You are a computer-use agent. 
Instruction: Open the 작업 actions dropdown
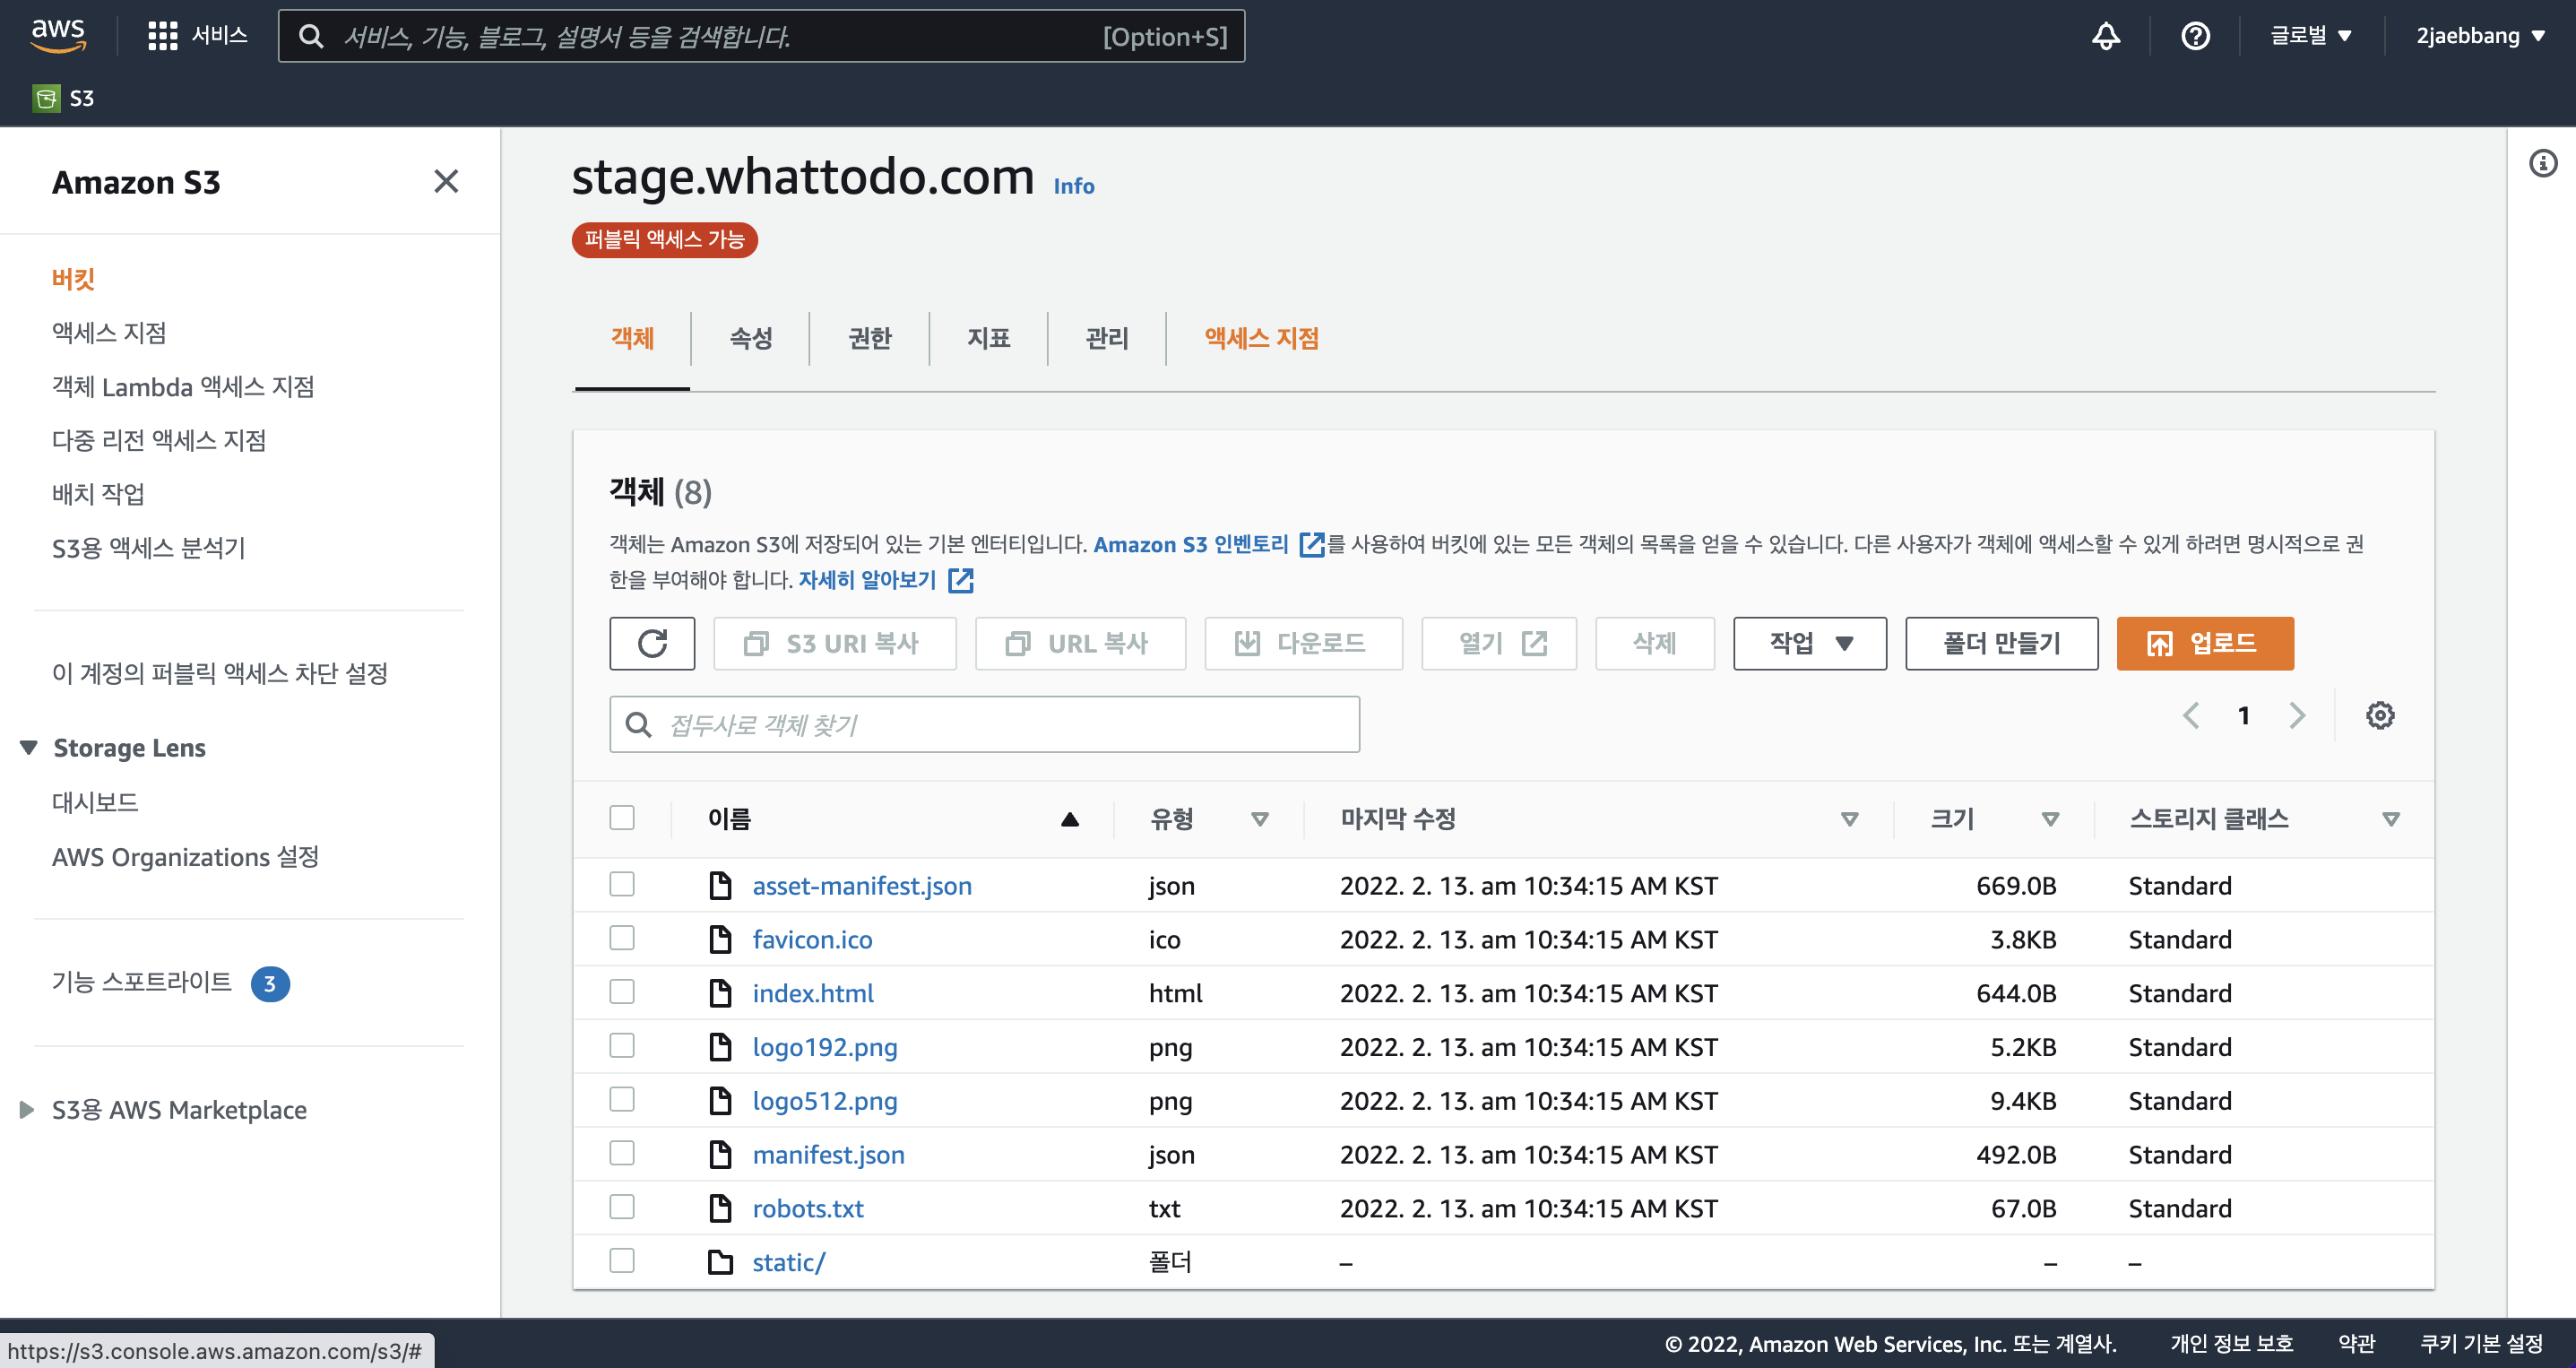(x=1809, y=643)
